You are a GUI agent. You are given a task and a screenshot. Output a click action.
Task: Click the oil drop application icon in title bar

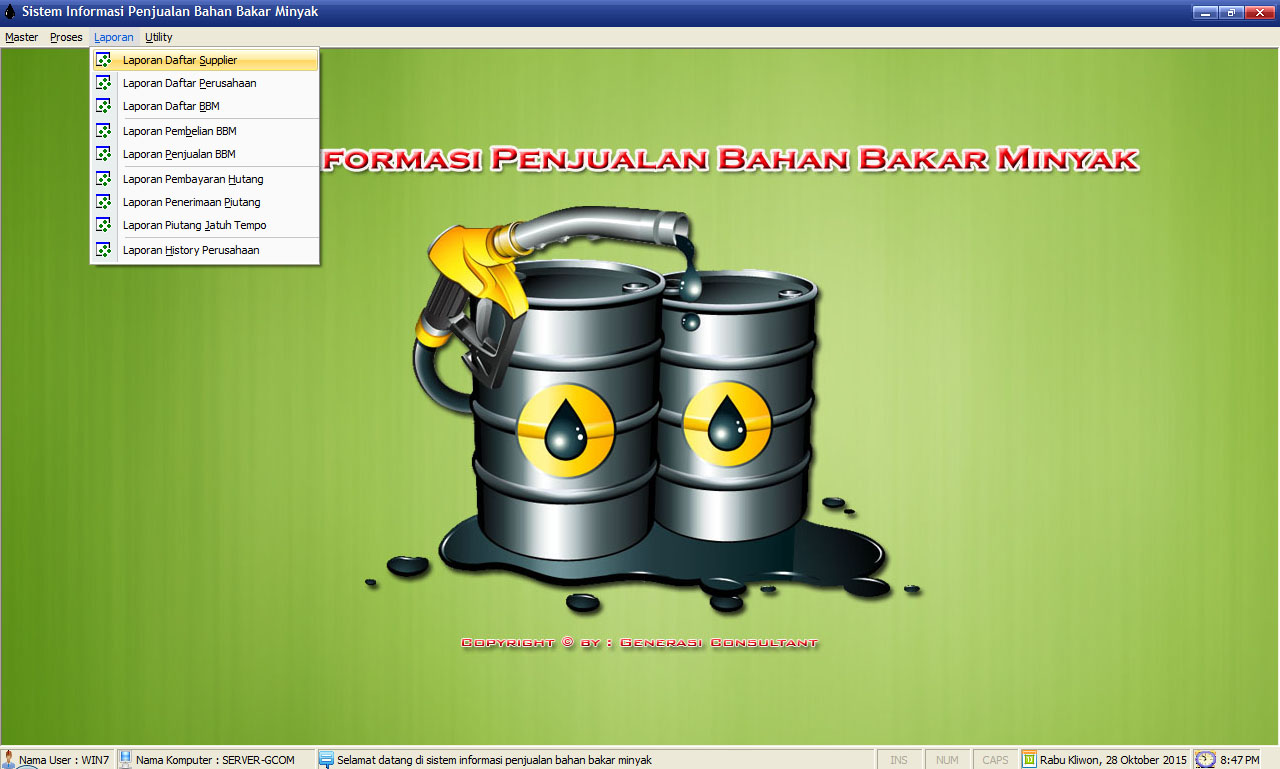10,12
